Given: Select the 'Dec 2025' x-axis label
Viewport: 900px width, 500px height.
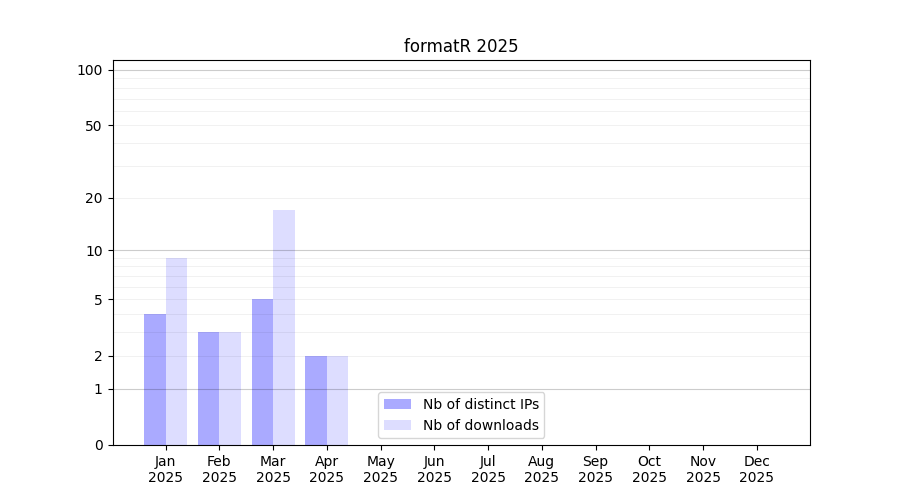Looking at the screenshot, I should [756, 469].
